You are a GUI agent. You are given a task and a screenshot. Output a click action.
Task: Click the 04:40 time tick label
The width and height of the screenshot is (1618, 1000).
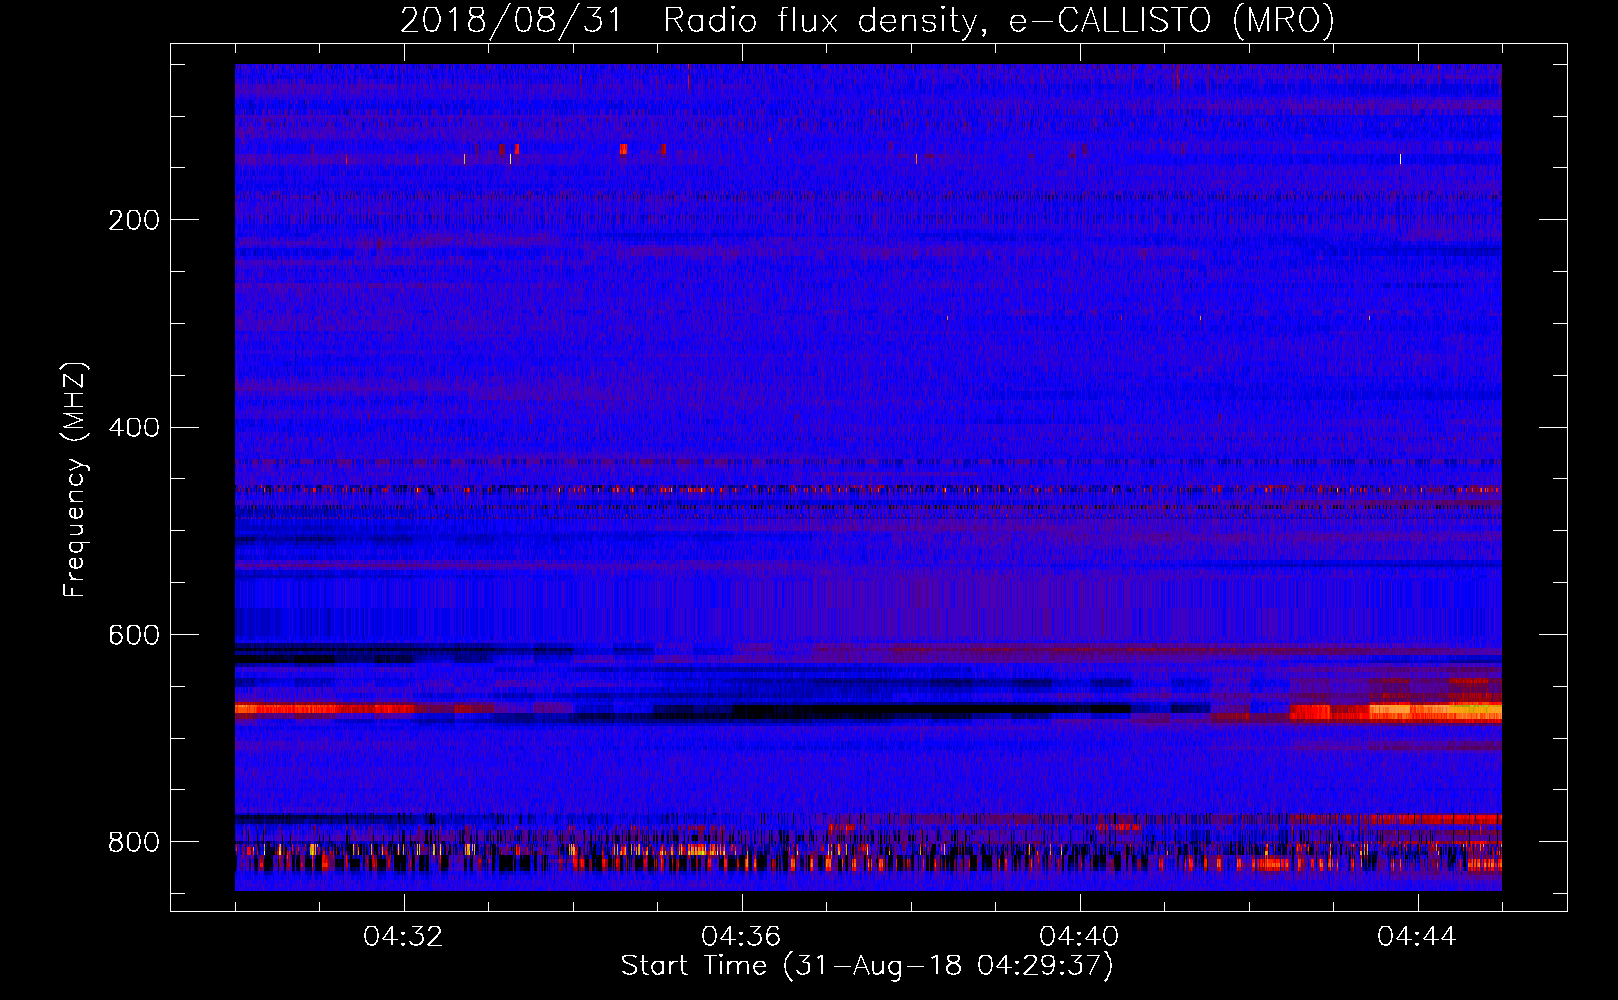pyautogui.click(x=1079, y=937)
